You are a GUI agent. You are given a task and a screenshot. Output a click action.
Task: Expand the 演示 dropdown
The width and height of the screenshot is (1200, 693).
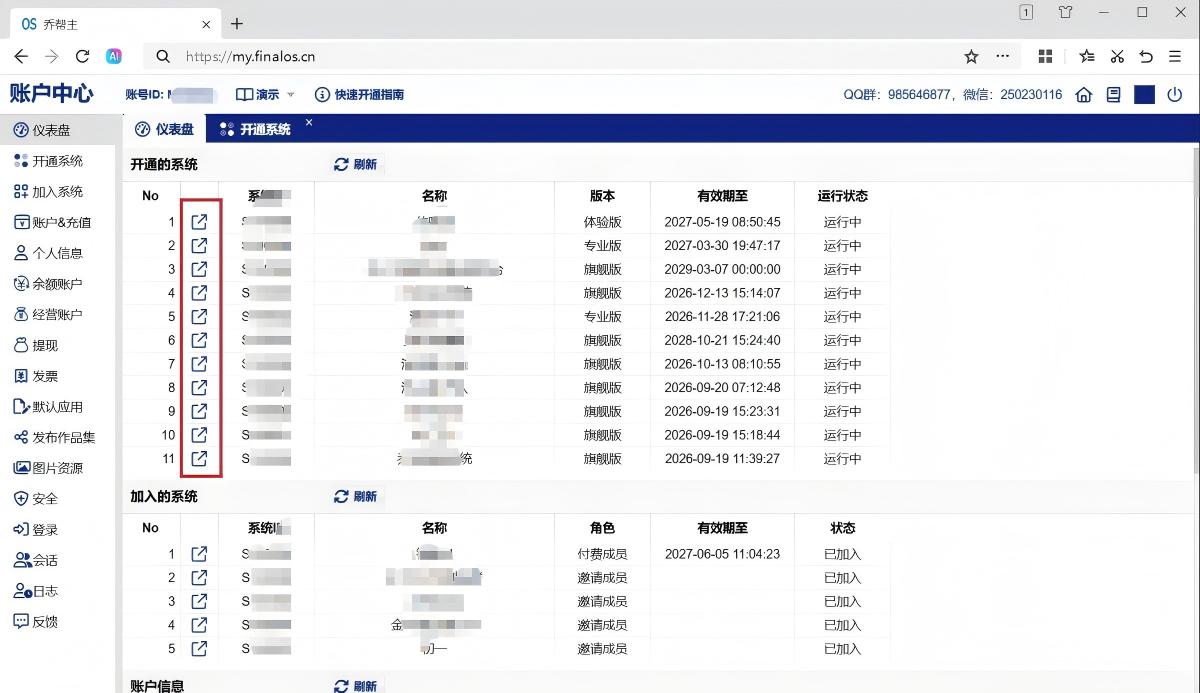tap(266, 95)
